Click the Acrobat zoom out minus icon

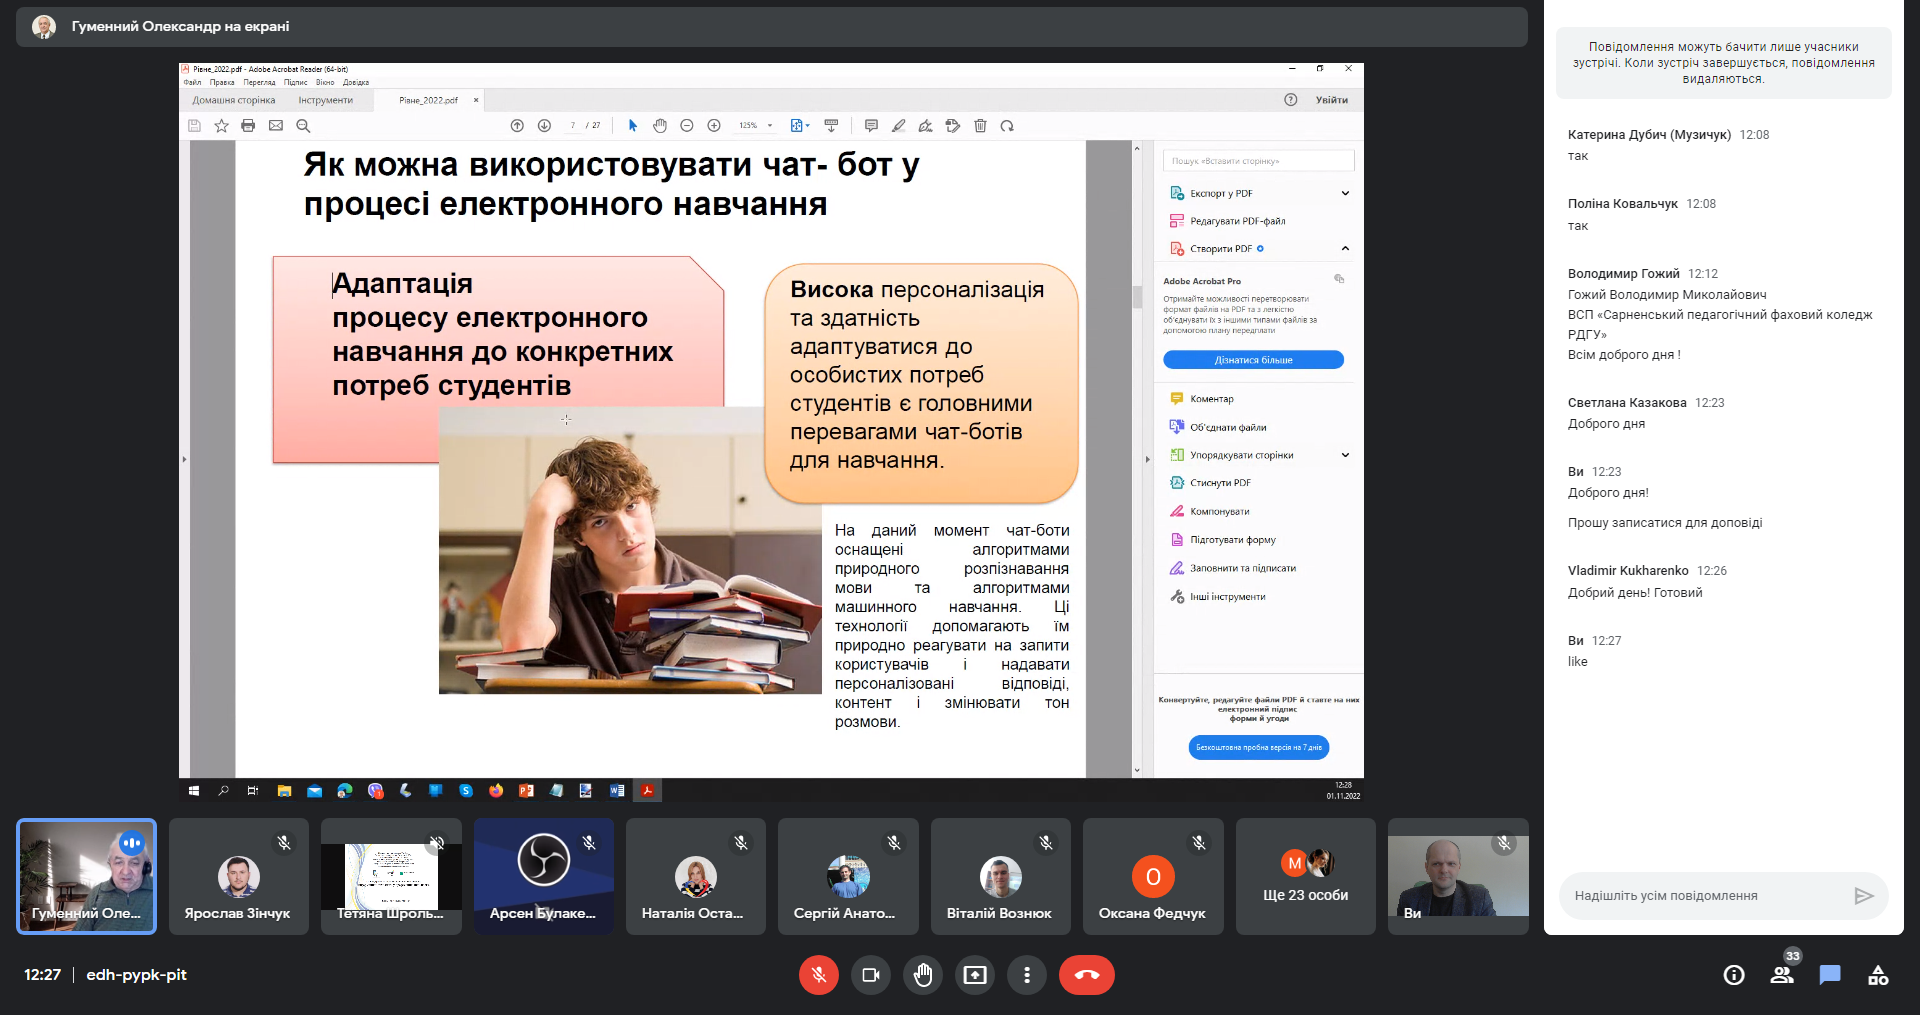pyautogui.click(x=687, y=126)
